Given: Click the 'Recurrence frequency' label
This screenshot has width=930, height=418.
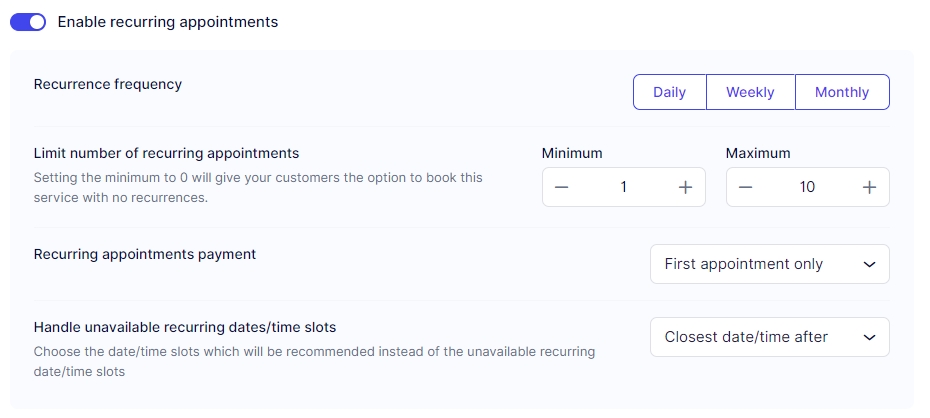Looking at the screenshot, I should [x=108, y=84].
